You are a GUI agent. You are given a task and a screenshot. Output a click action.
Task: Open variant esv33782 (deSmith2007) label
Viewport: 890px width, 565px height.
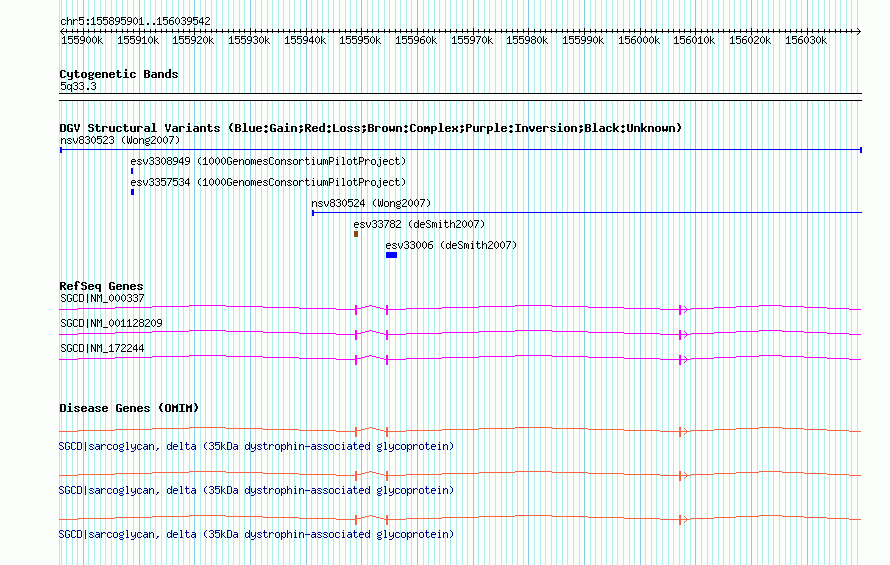[x=419, y=224]
